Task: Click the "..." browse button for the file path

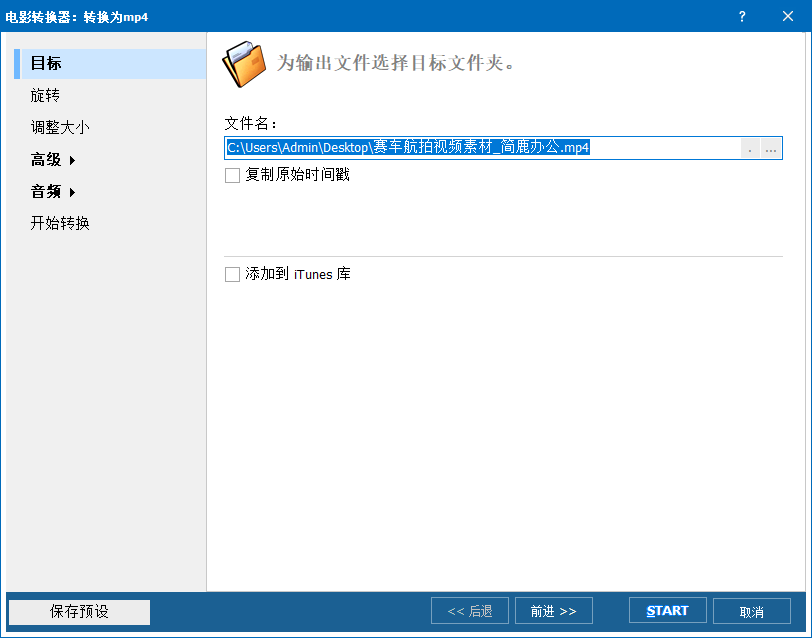Action: coord(770,148)
